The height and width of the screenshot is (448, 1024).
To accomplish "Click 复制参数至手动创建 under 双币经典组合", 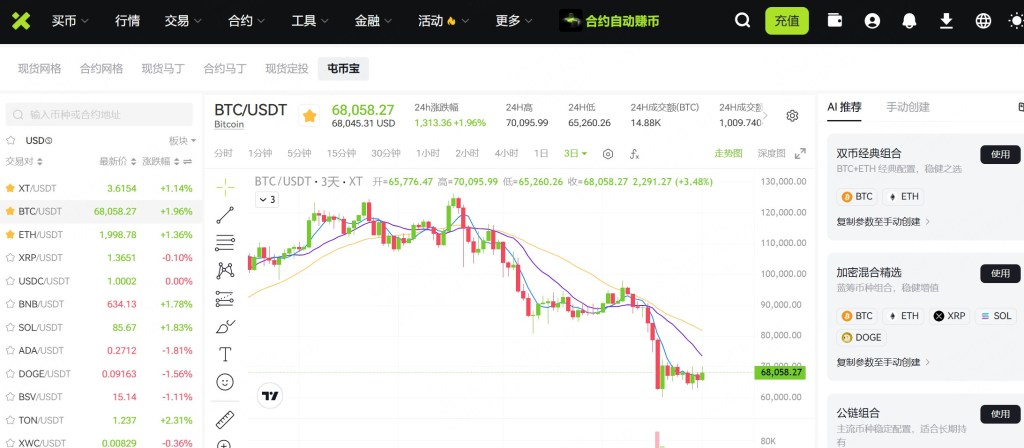I will (x=884, y=221).
